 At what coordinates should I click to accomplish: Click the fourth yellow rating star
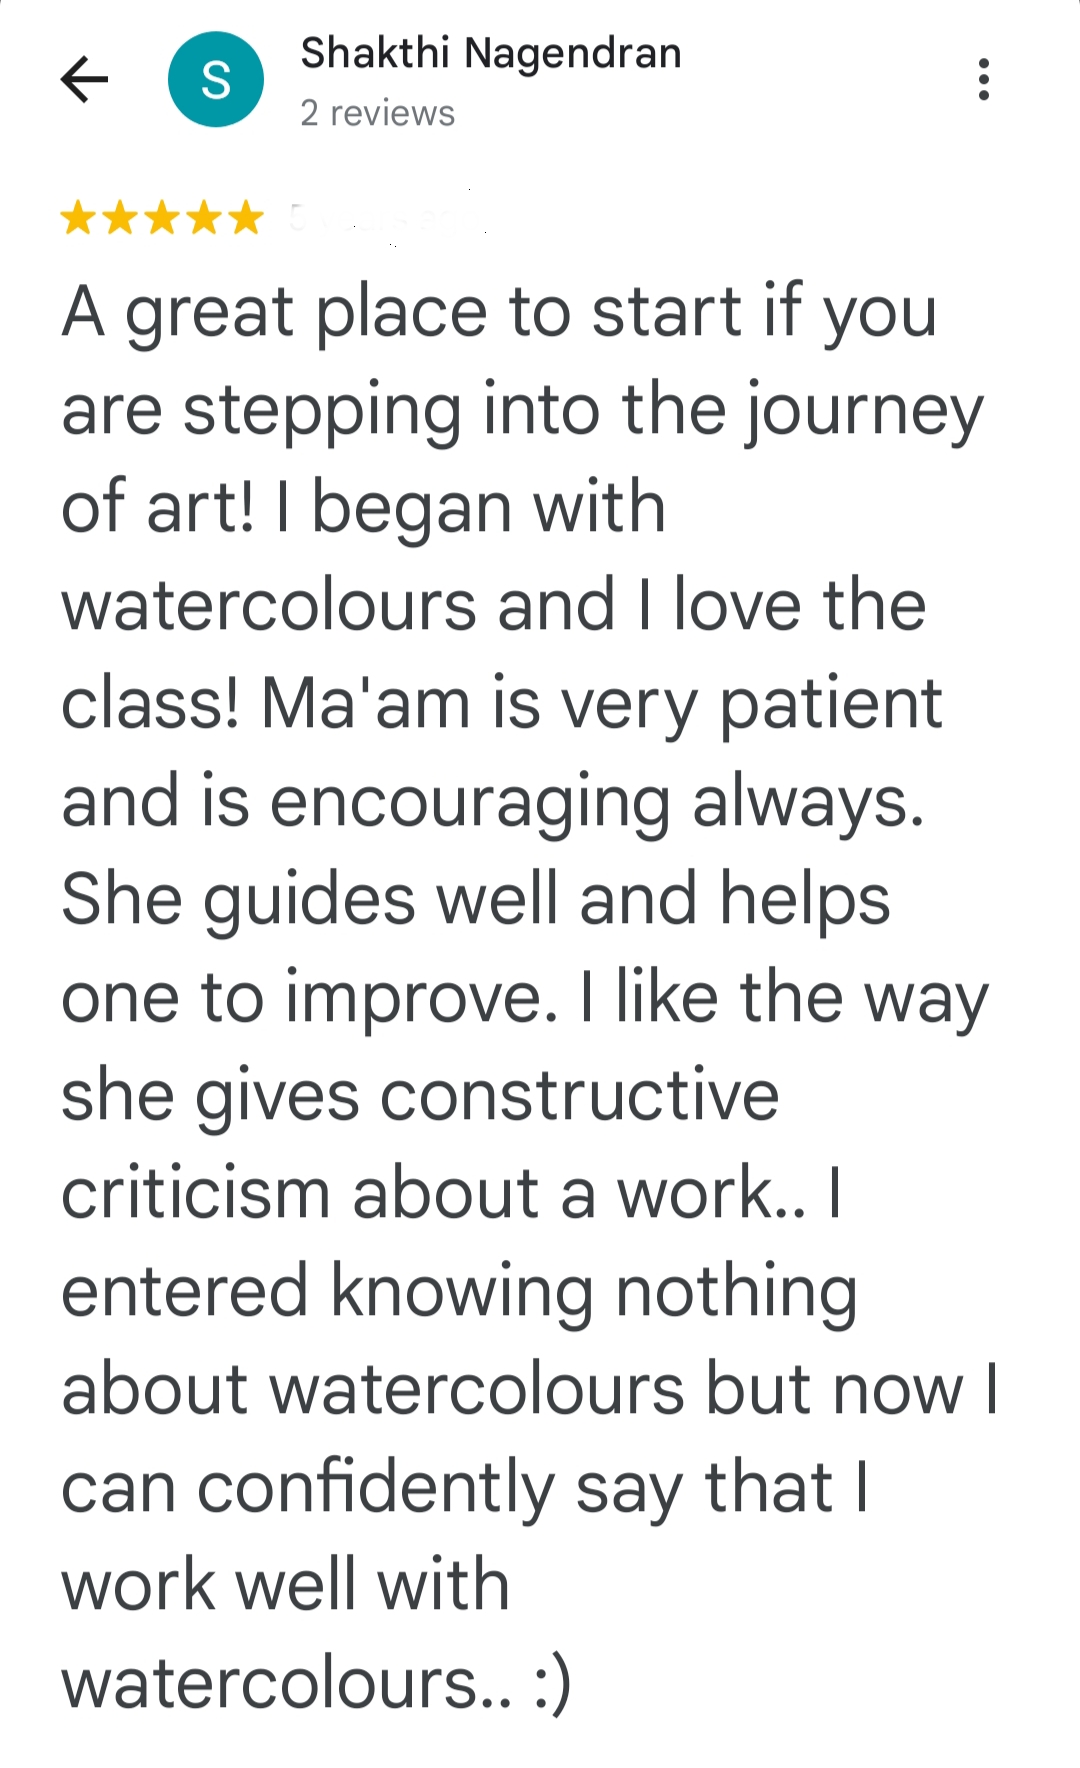(204, 217)
